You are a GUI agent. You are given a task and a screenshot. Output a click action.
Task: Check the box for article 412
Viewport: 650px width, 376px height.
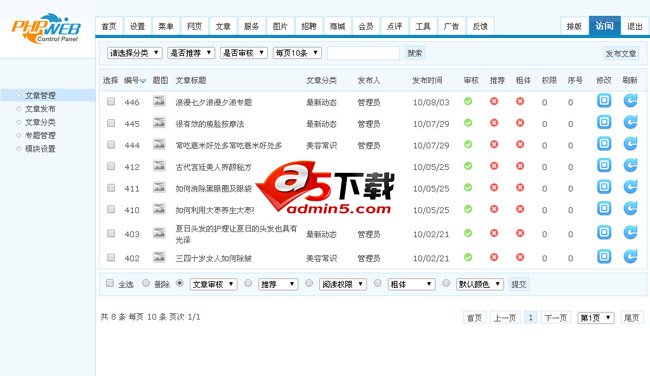click(x=111, y=166)
